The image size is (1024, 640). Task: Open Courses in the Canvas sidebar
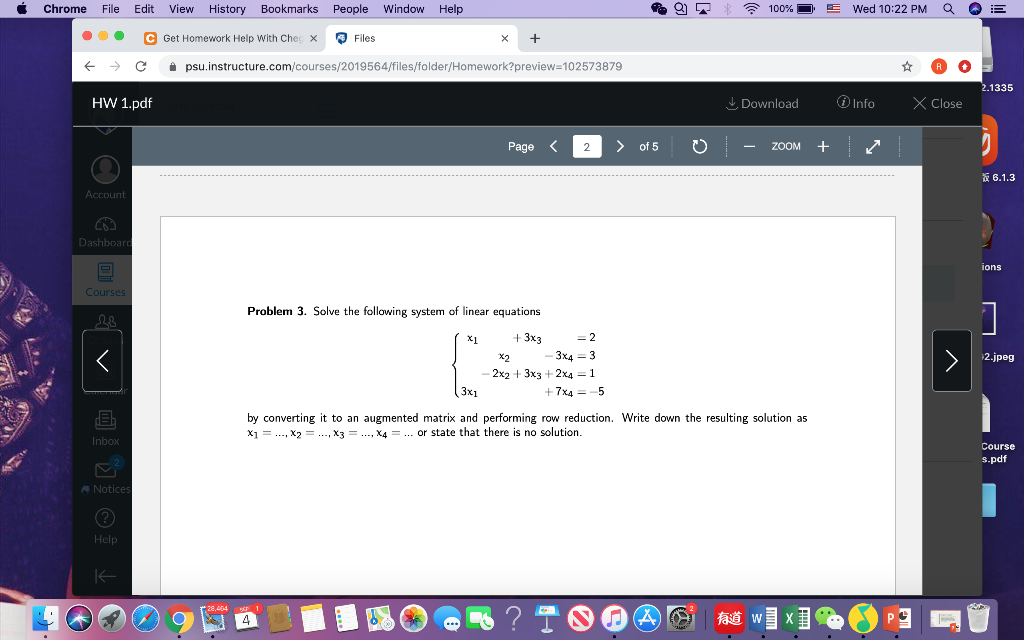coord(105,278)
